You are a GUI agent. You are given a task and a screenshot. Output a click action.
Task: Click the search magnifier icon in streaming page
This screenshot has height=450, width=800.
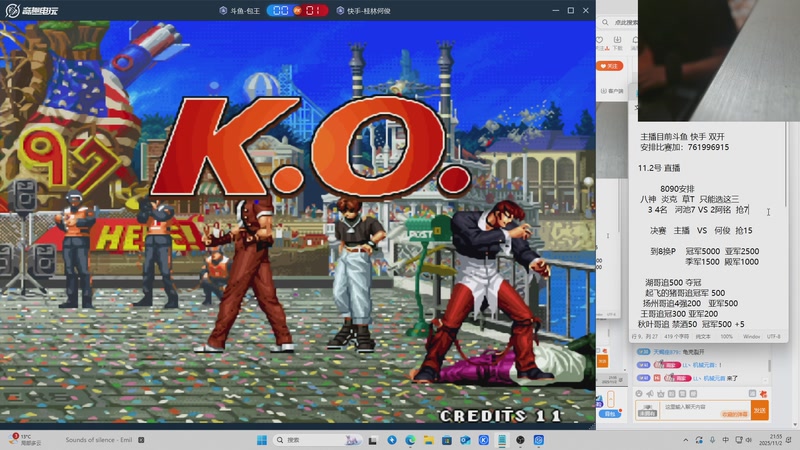pyautogui.click(x=605, y=22)
